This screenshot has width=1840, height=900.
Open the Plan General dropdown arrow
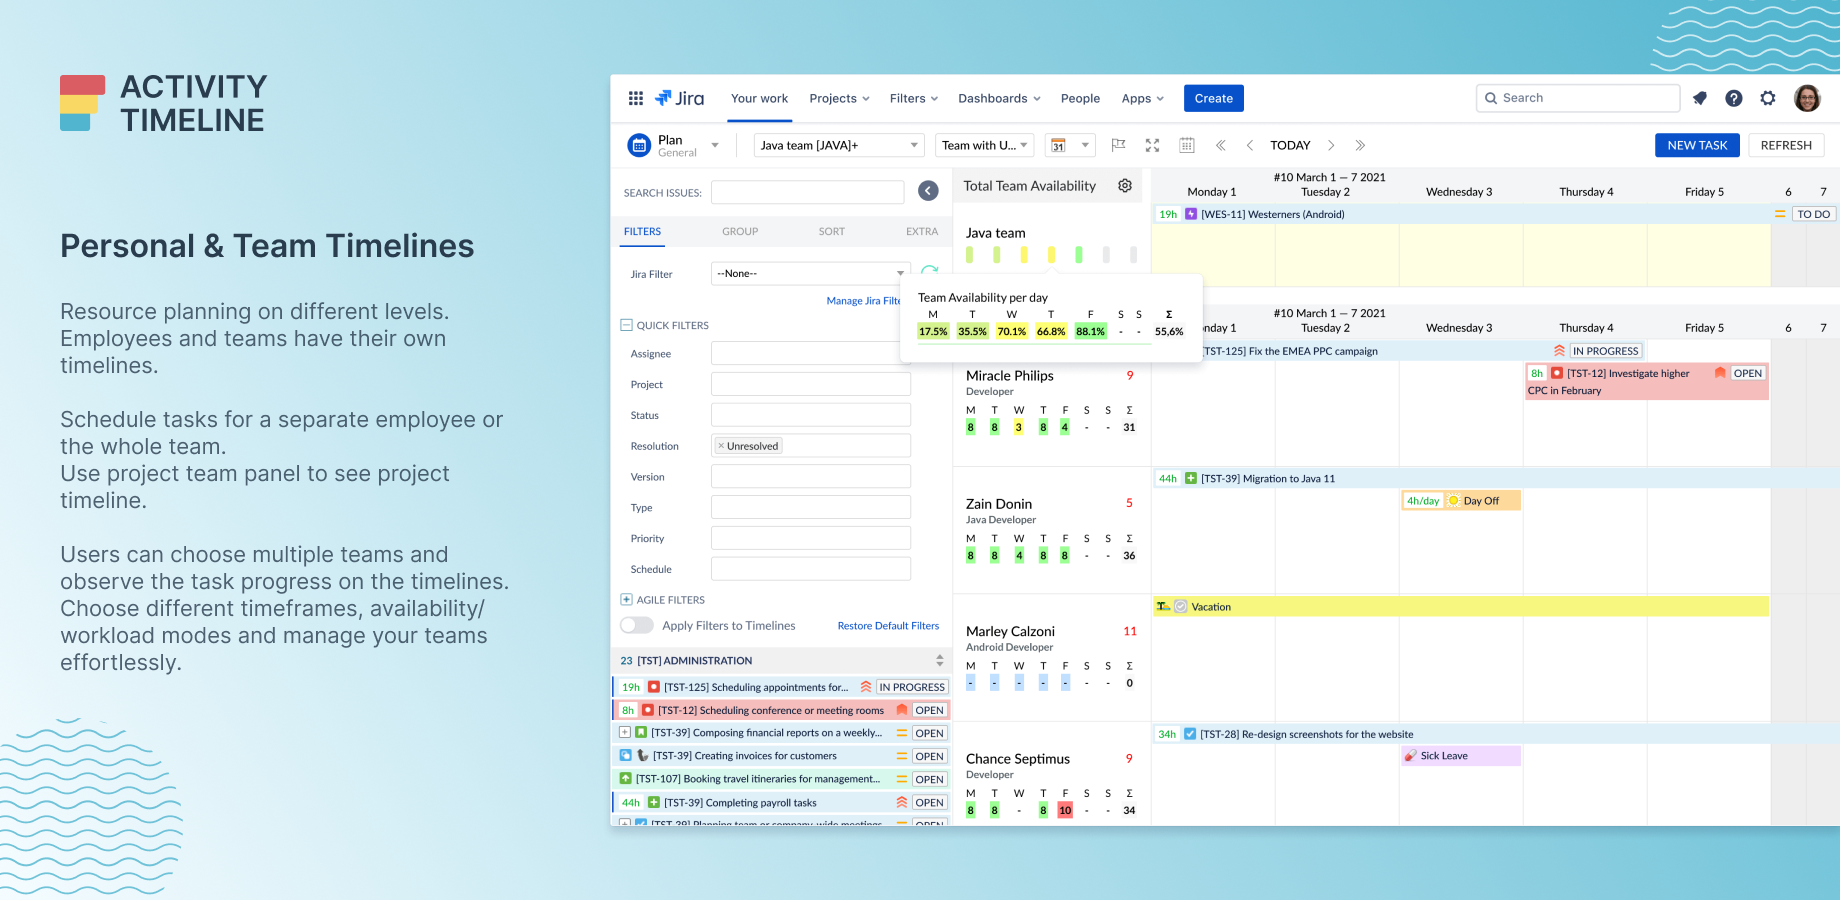[x=715, y=145]
